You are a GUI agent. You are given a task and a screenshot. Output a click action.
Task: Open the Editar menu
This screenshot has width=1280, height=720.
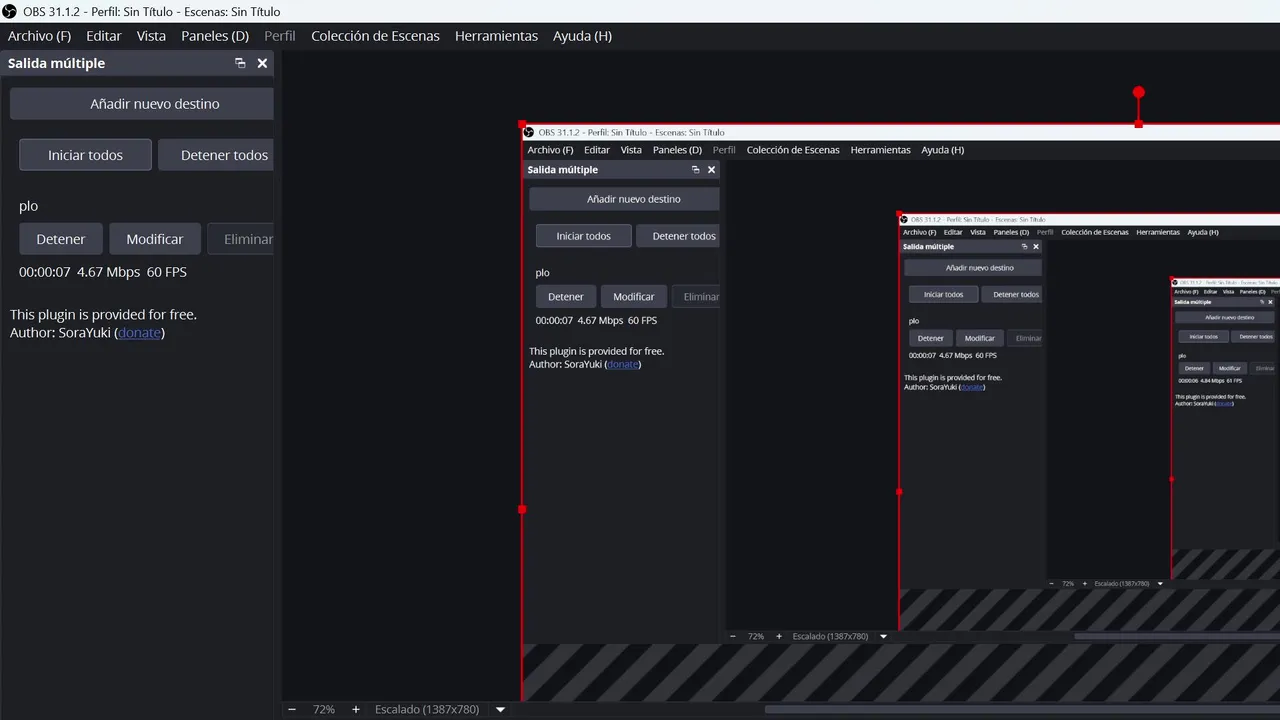103,36
